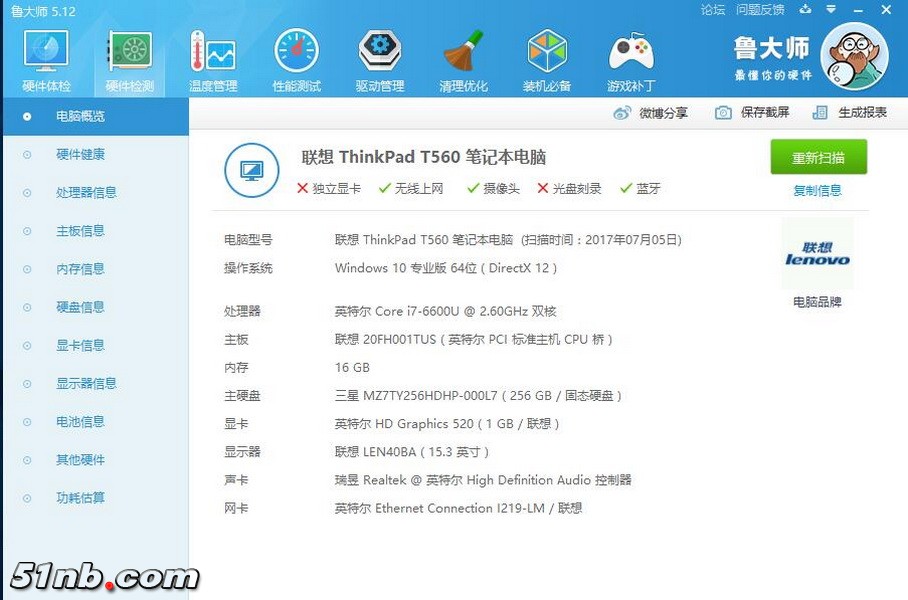Screen dimensions: 908x600
Task: Open the 装机必备 essential software panel
Action: point(547,57)
